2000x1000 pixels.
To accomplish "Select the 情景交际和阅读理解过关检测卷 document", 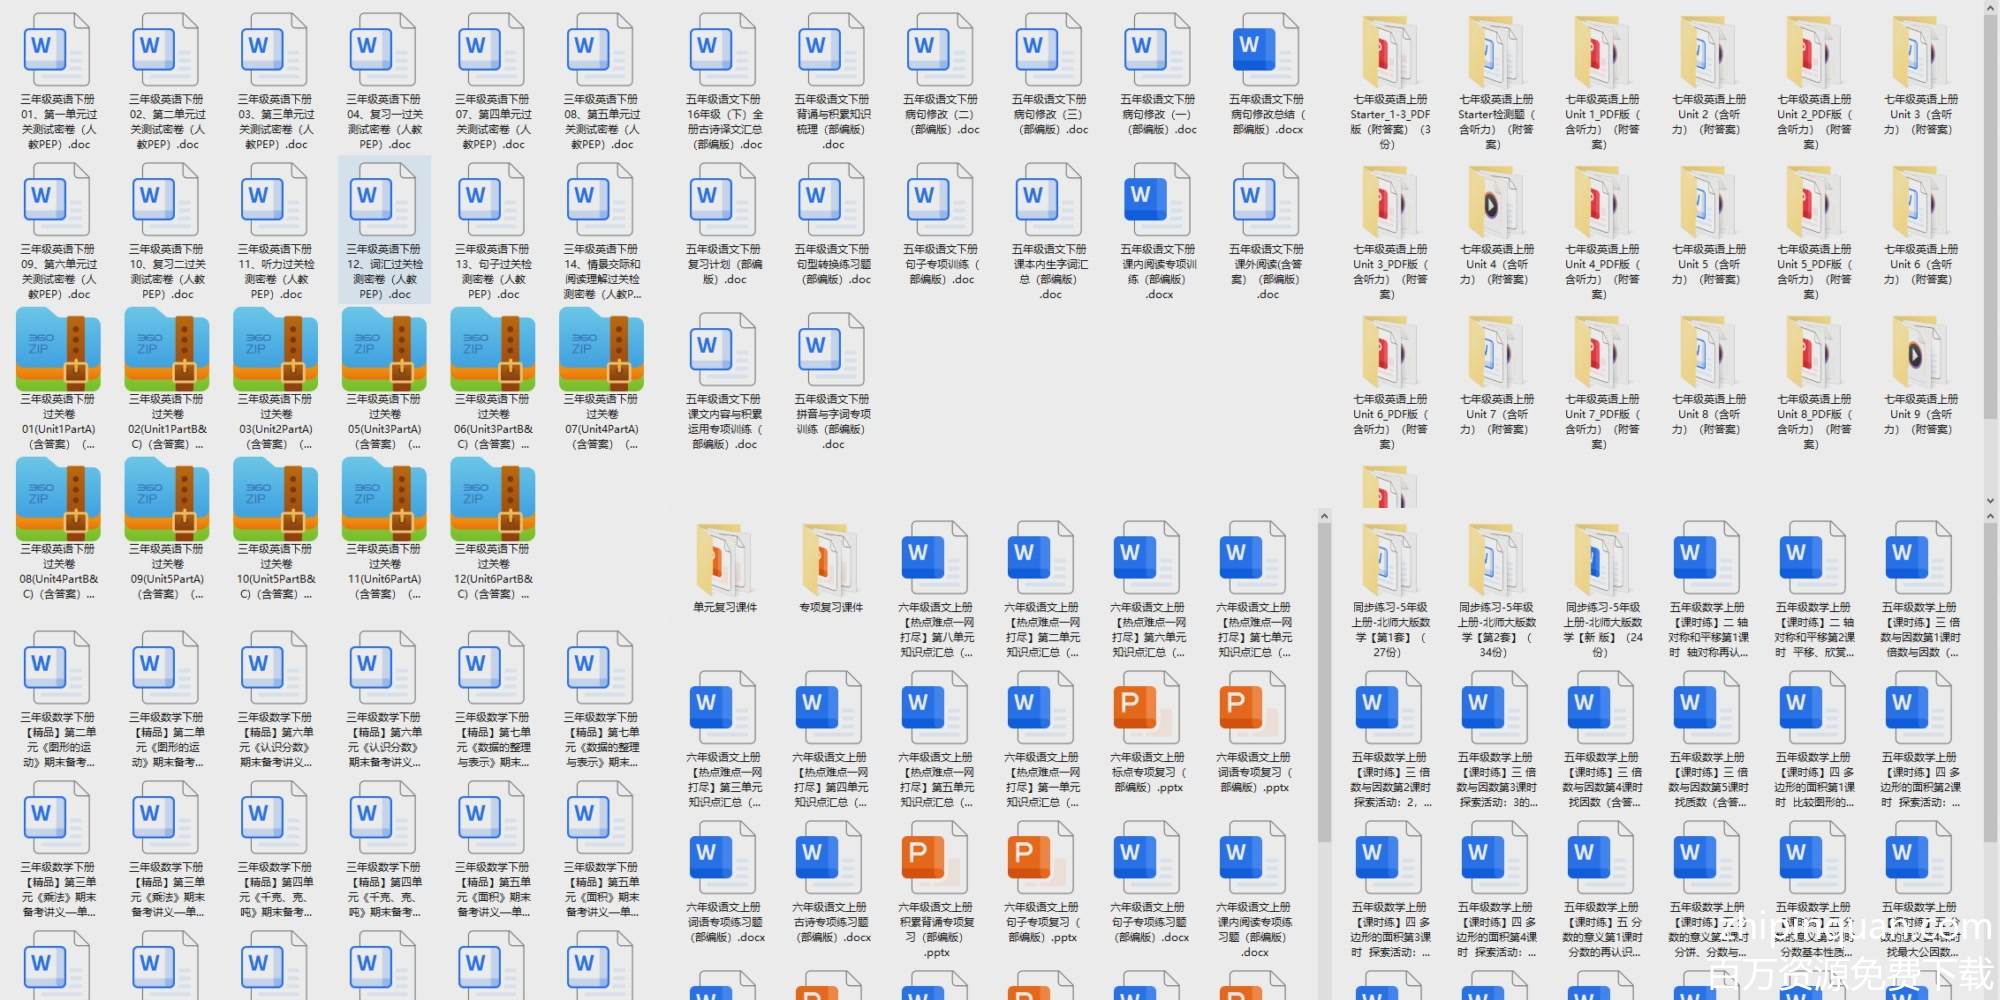I will click(601, 201).
